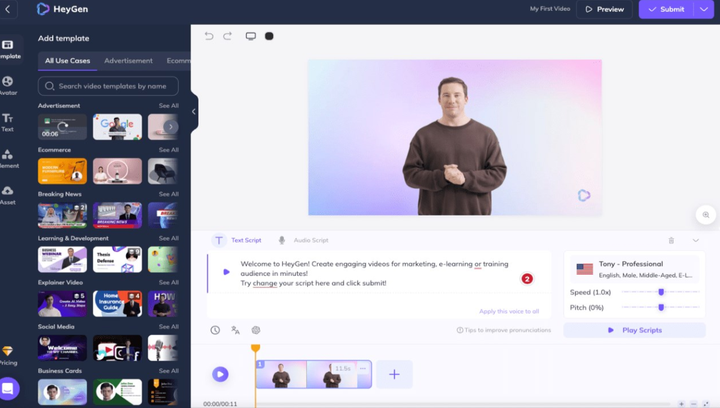Redo the last action

coord(227,36)
